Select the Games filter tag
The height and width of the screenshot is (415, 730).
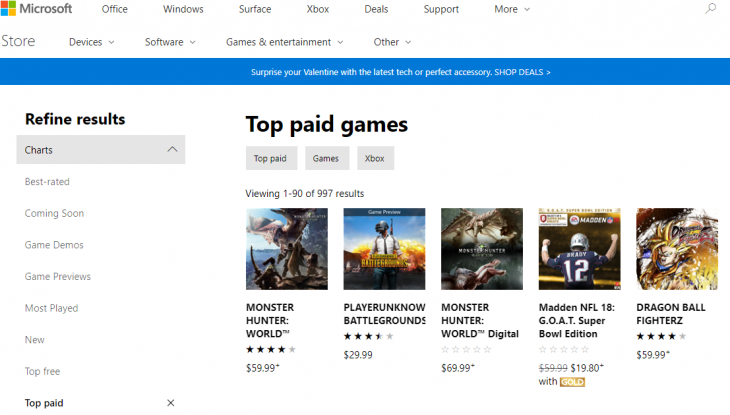tap(327, 158)
